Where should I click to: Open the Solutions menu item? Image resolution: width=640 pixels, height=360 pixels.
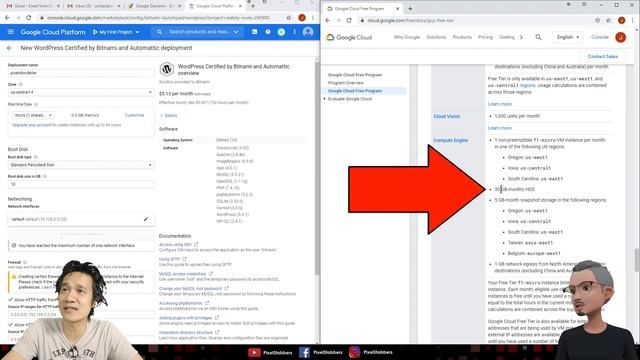coord(436,37)
